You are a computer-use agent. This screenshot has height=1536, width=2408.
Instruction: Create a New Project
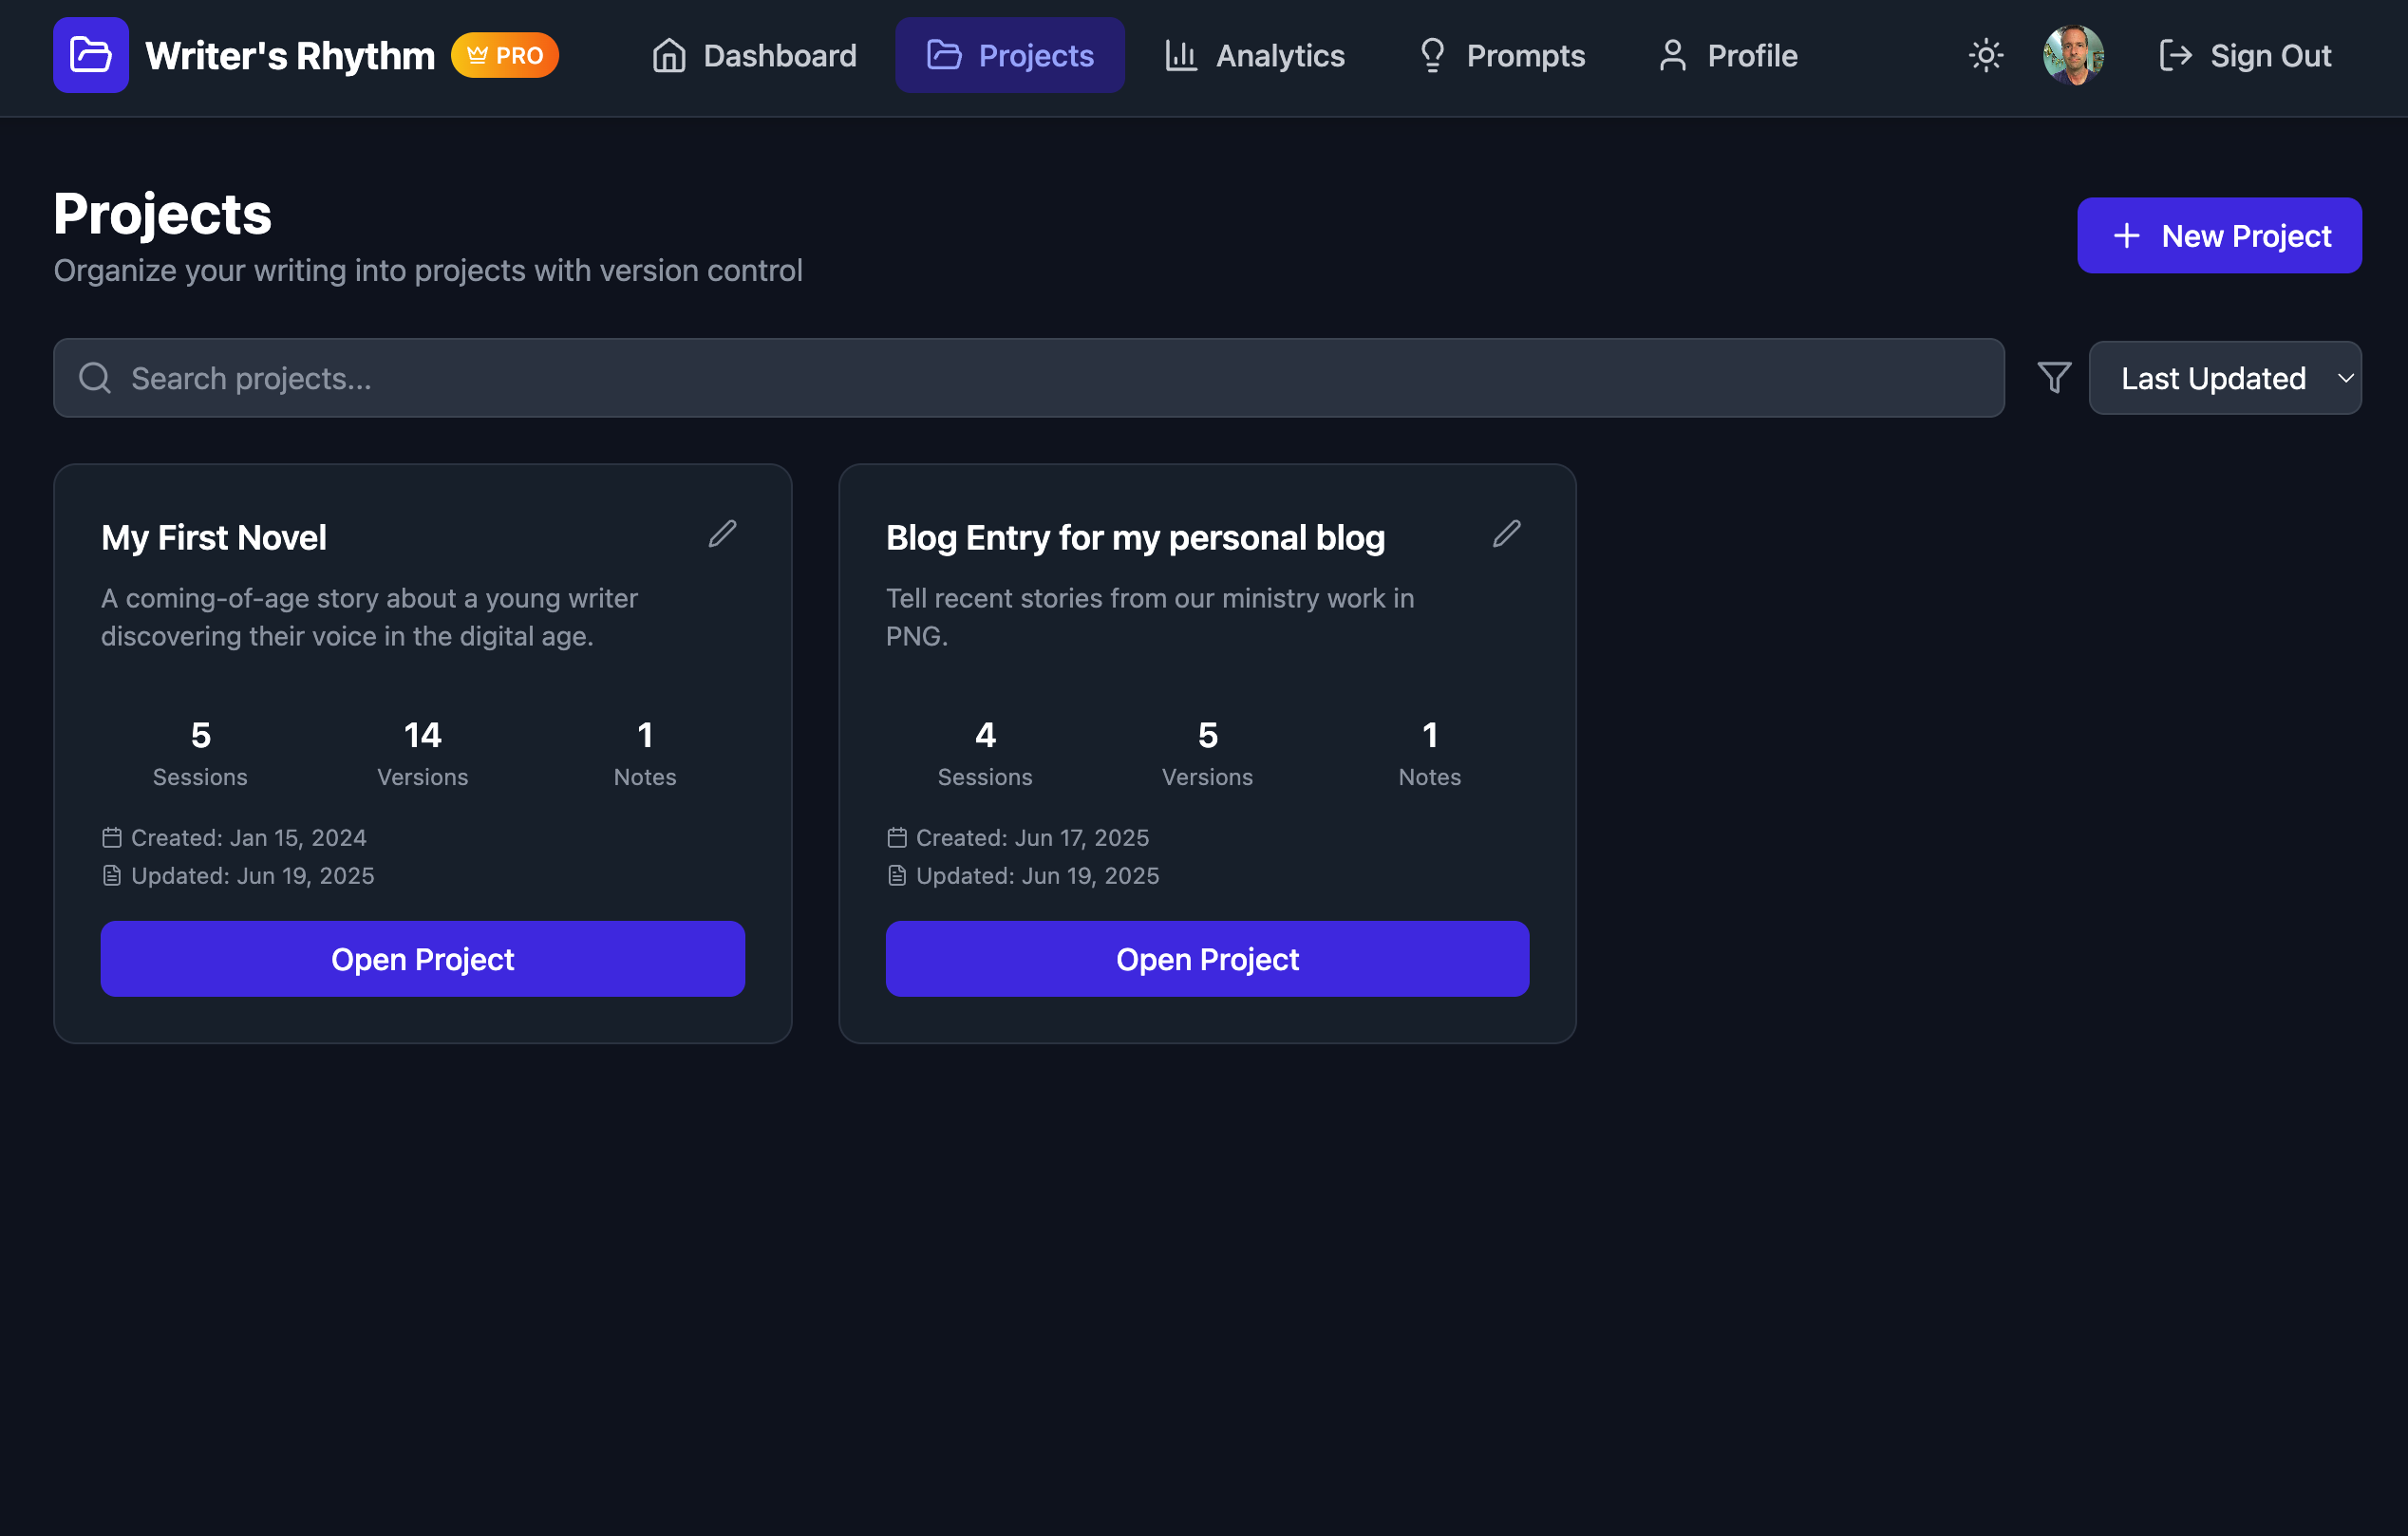(2219, 236)
